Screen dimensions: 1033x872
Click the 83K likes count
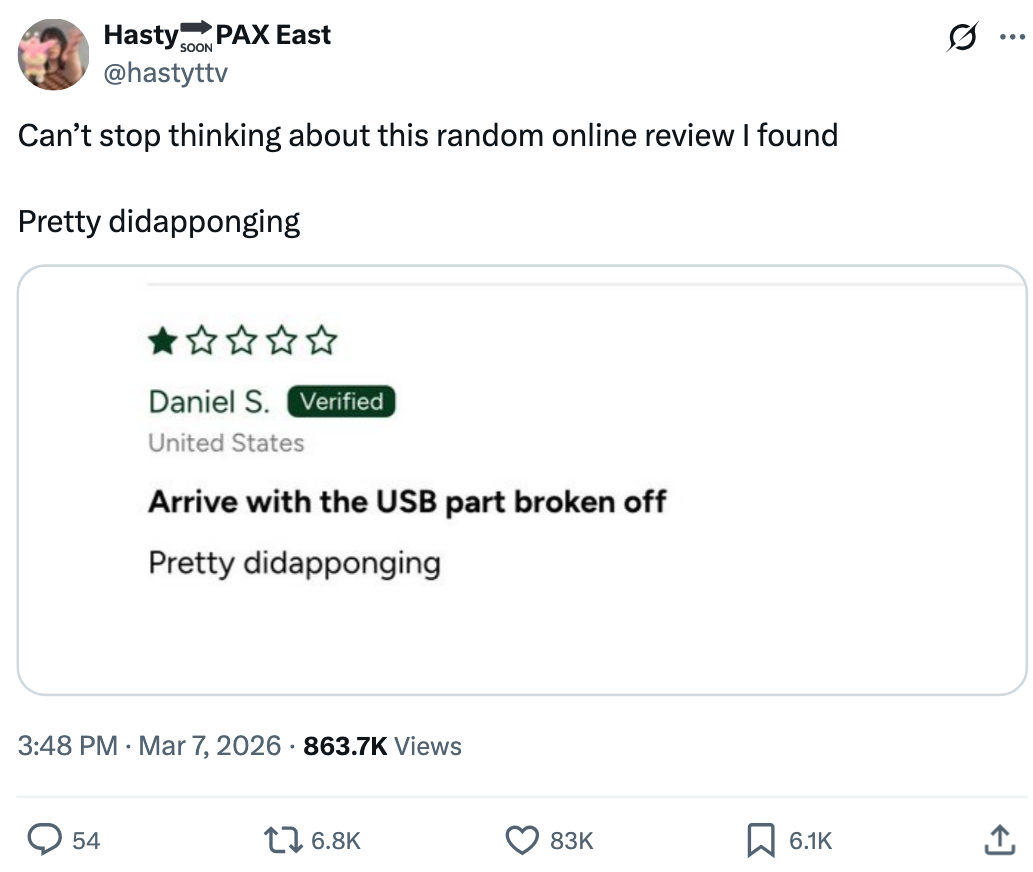[571, 841]
